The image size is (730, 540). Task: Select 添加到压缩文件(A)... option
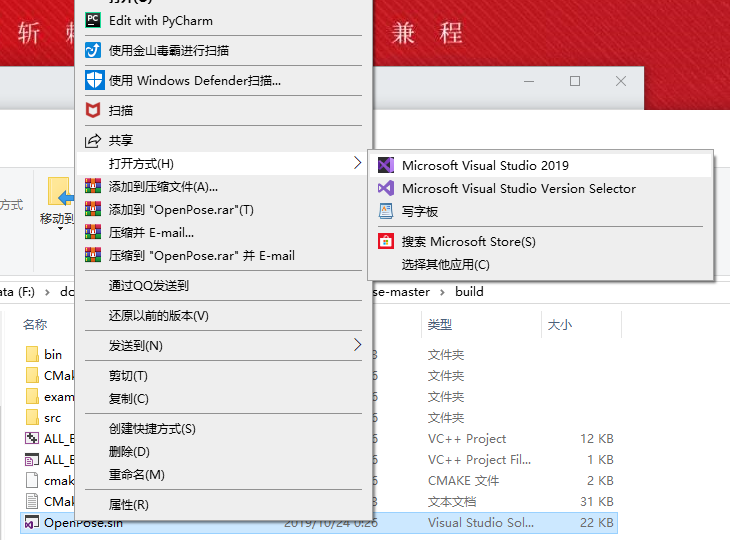point(163,187)
